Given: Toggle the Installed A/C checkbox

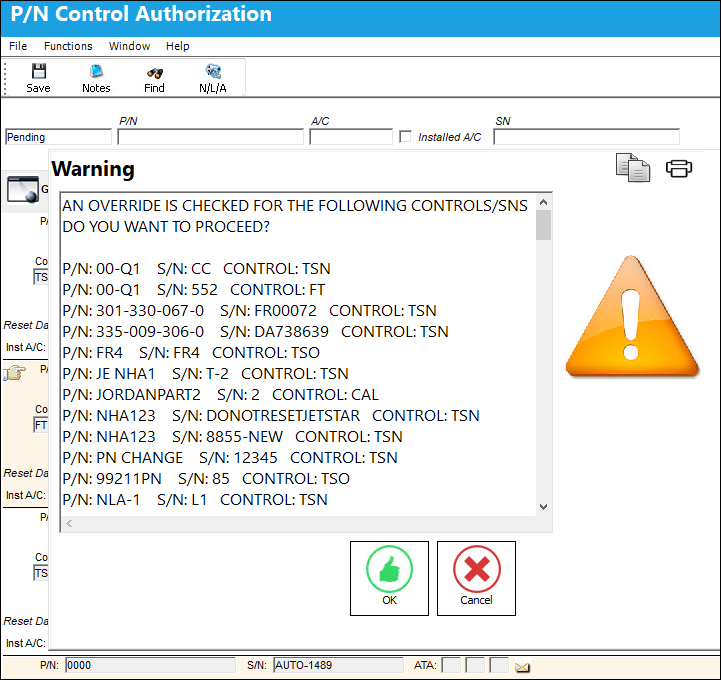Looking at the screenshot, I should tap(405, 137).
